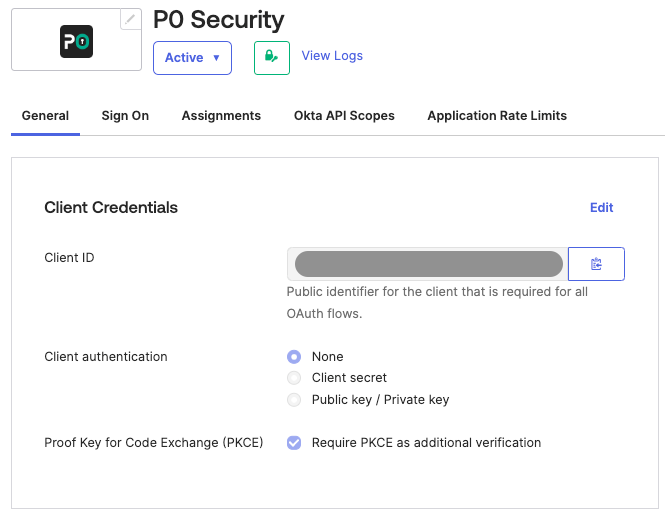The height and width of the screenshot is (513, 665).
Task: Go to the Okta API Scopes tab
Action: point(344,116)
